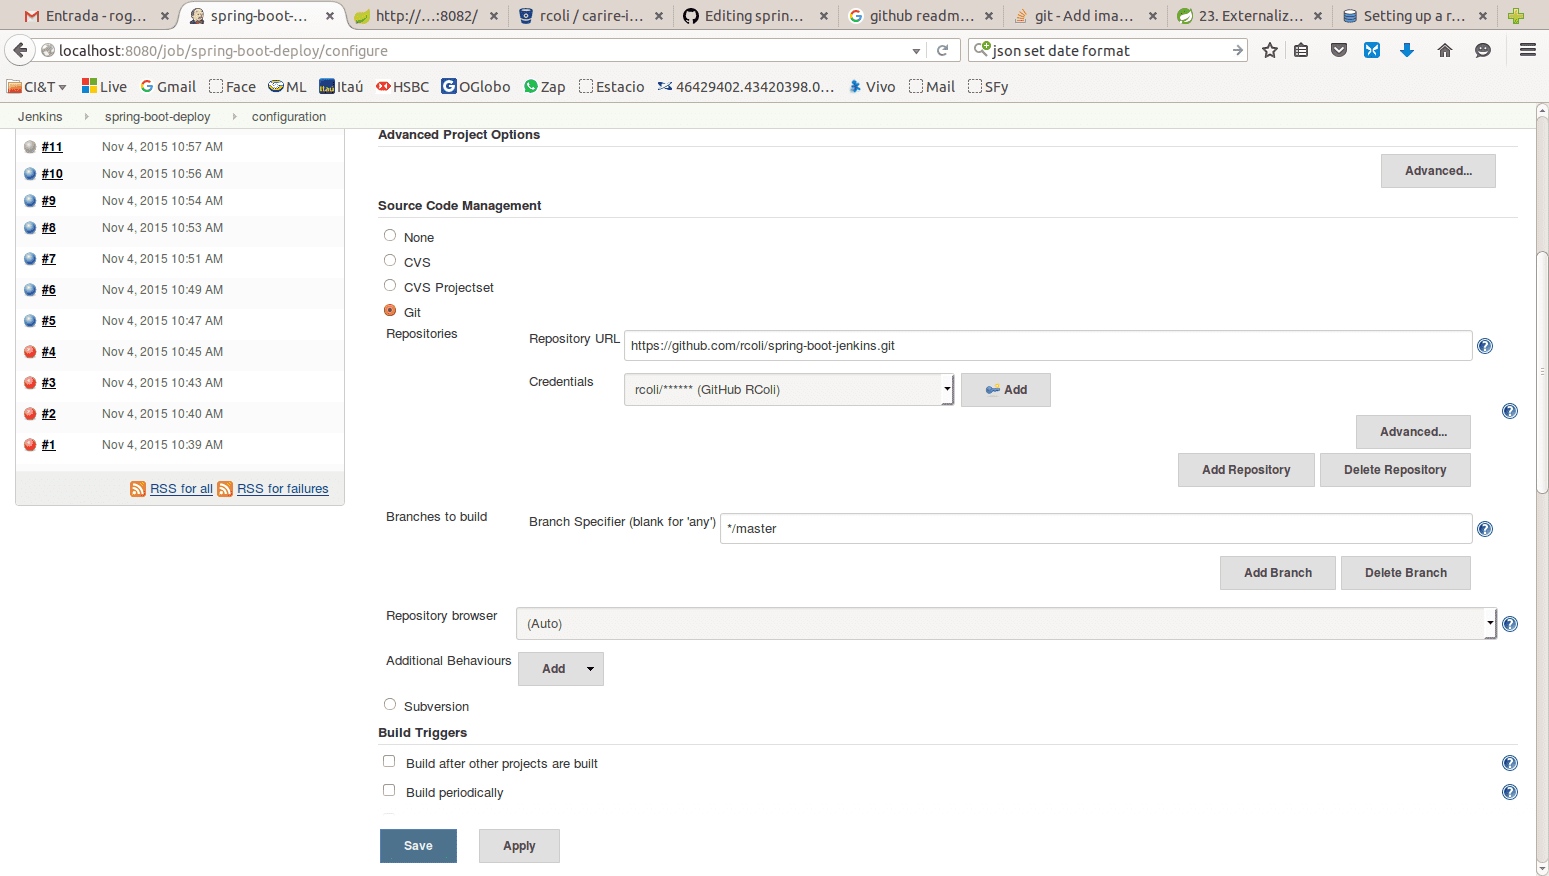Screen dimensions: 1549x876
Task: Enable Build periodically checkbox
Action: (x=389, y=790)
